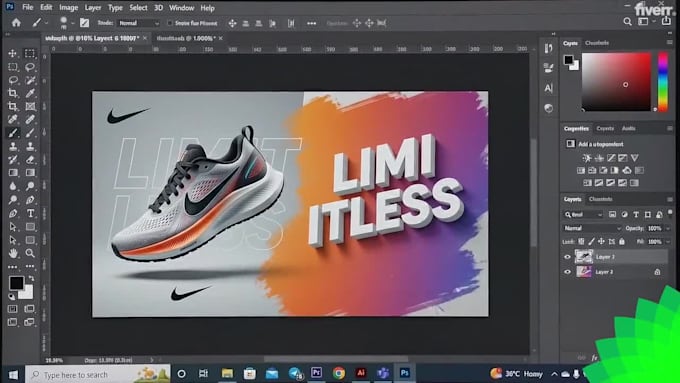Open the layer filter kind dropdown

pyautogui.click(x=583, y=214)
